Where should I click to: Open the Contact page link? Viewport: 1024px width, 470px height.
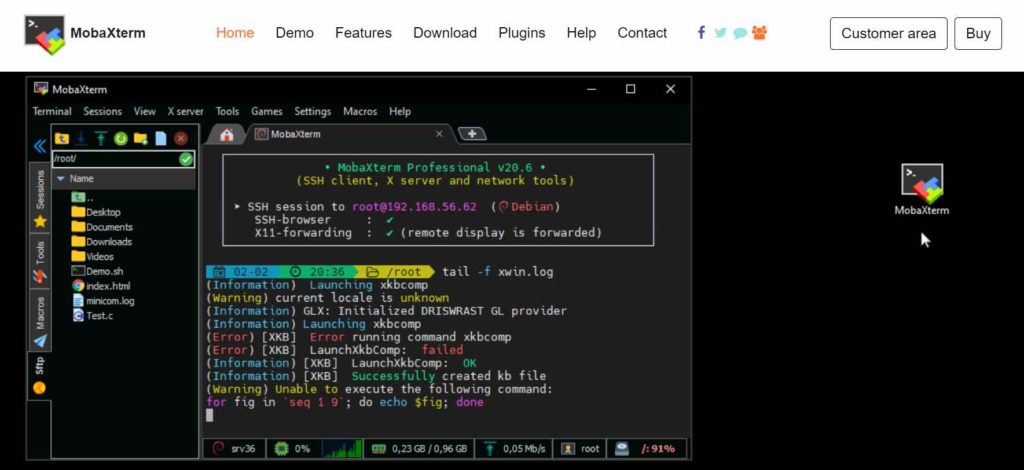tap(642, 33)
